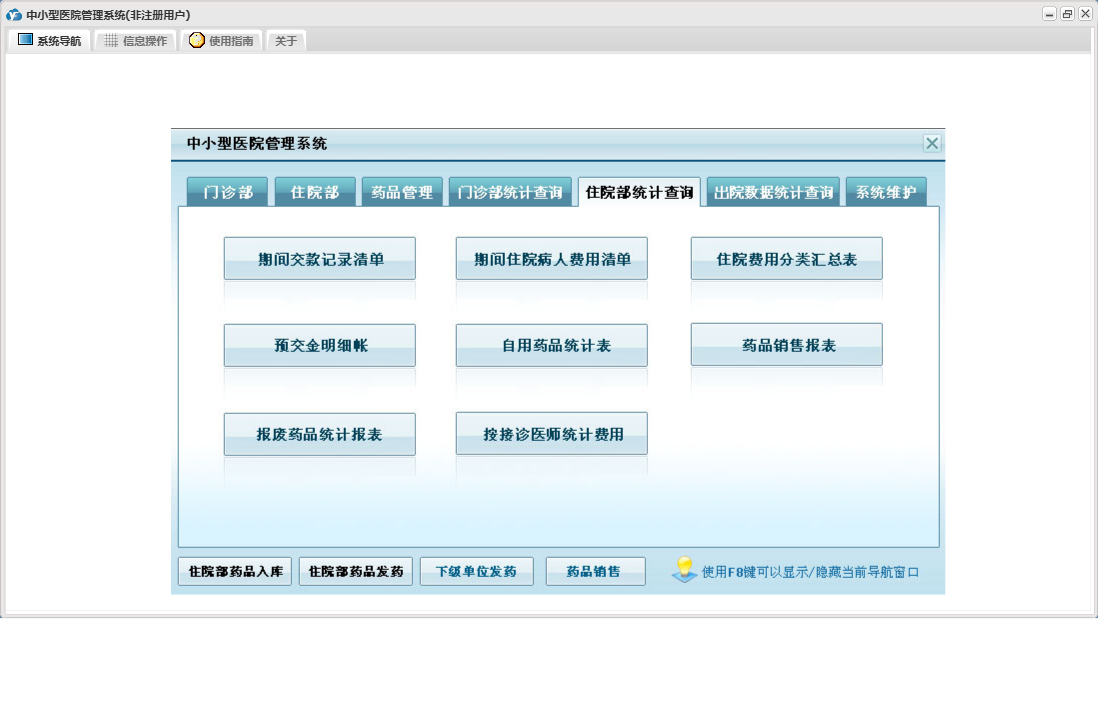Switch to the 出院数据统计查询 tab
This screenshot has height=716, width=1098.
(773, 192)
